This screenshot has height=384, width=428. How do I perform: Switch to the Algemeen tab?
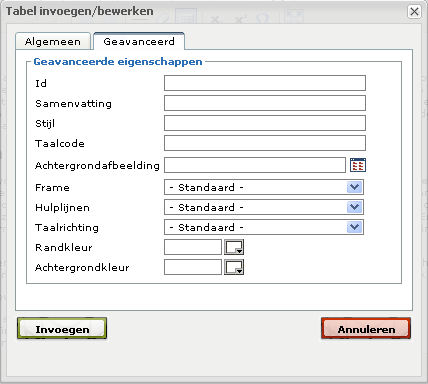tap(53, 41)
